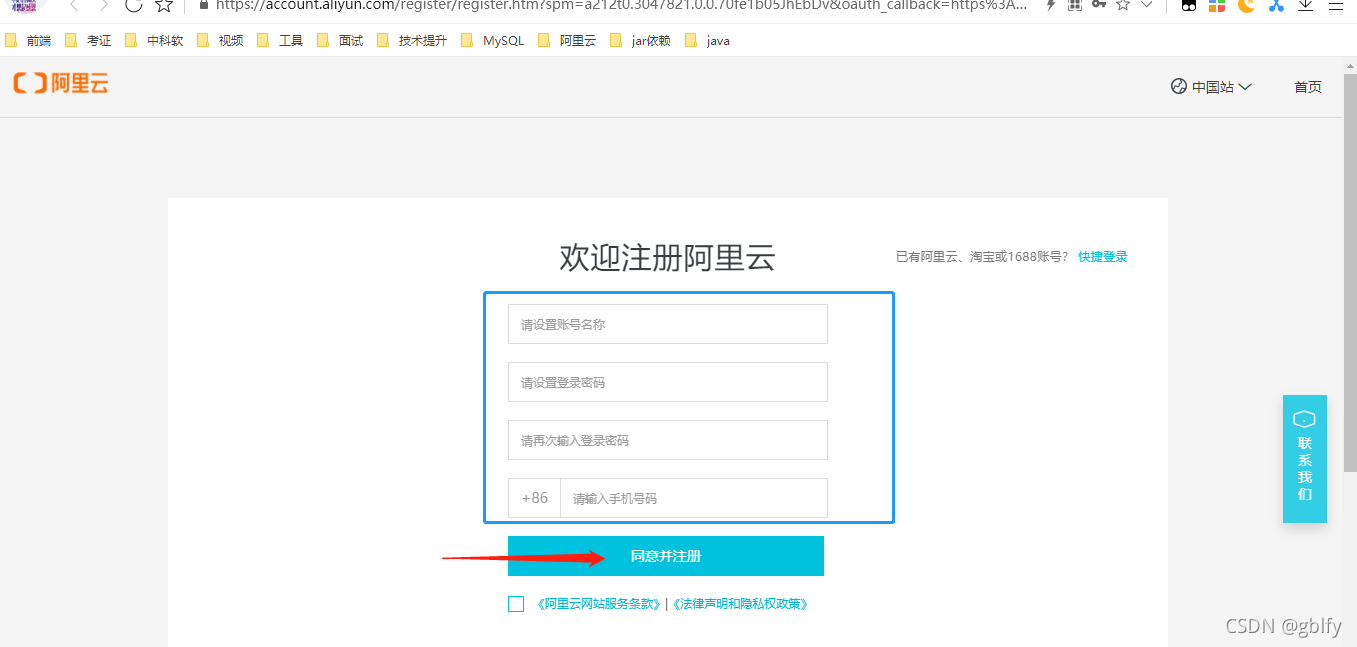Check the 阿里云网站服务条款 agreement checkbox
This screenshot has width=1357, height=647.
point(516,603)
